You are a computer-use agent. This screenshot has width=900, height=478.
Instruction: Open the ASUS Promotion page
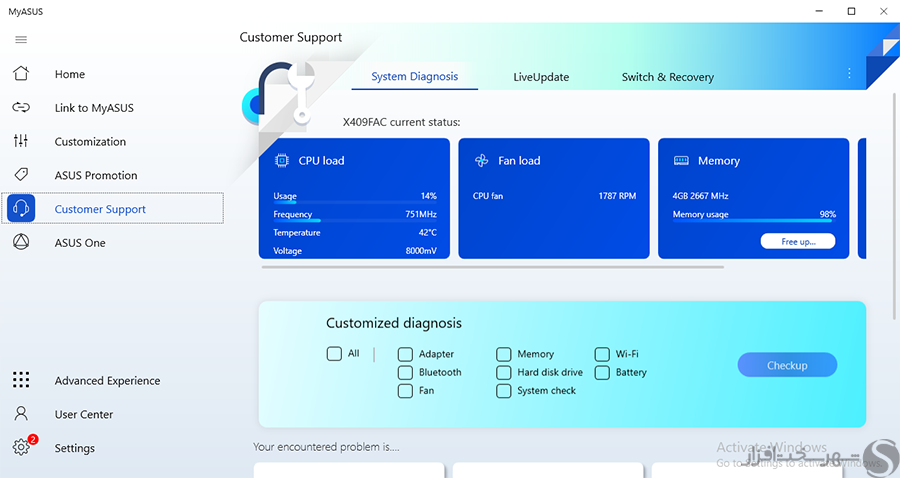(96, 176)
